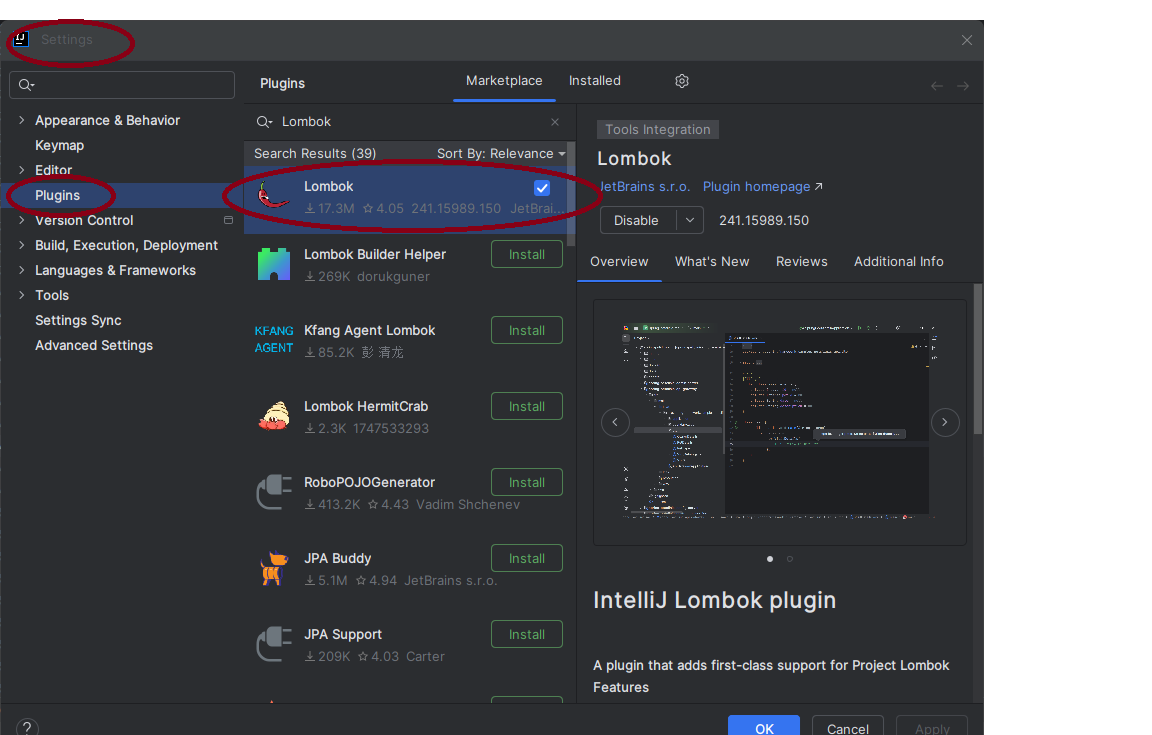Screen dimensions: 1152x735
Task: Click the Kfang Agent logo
Action: pyautogui.click(x=273, y=340)
